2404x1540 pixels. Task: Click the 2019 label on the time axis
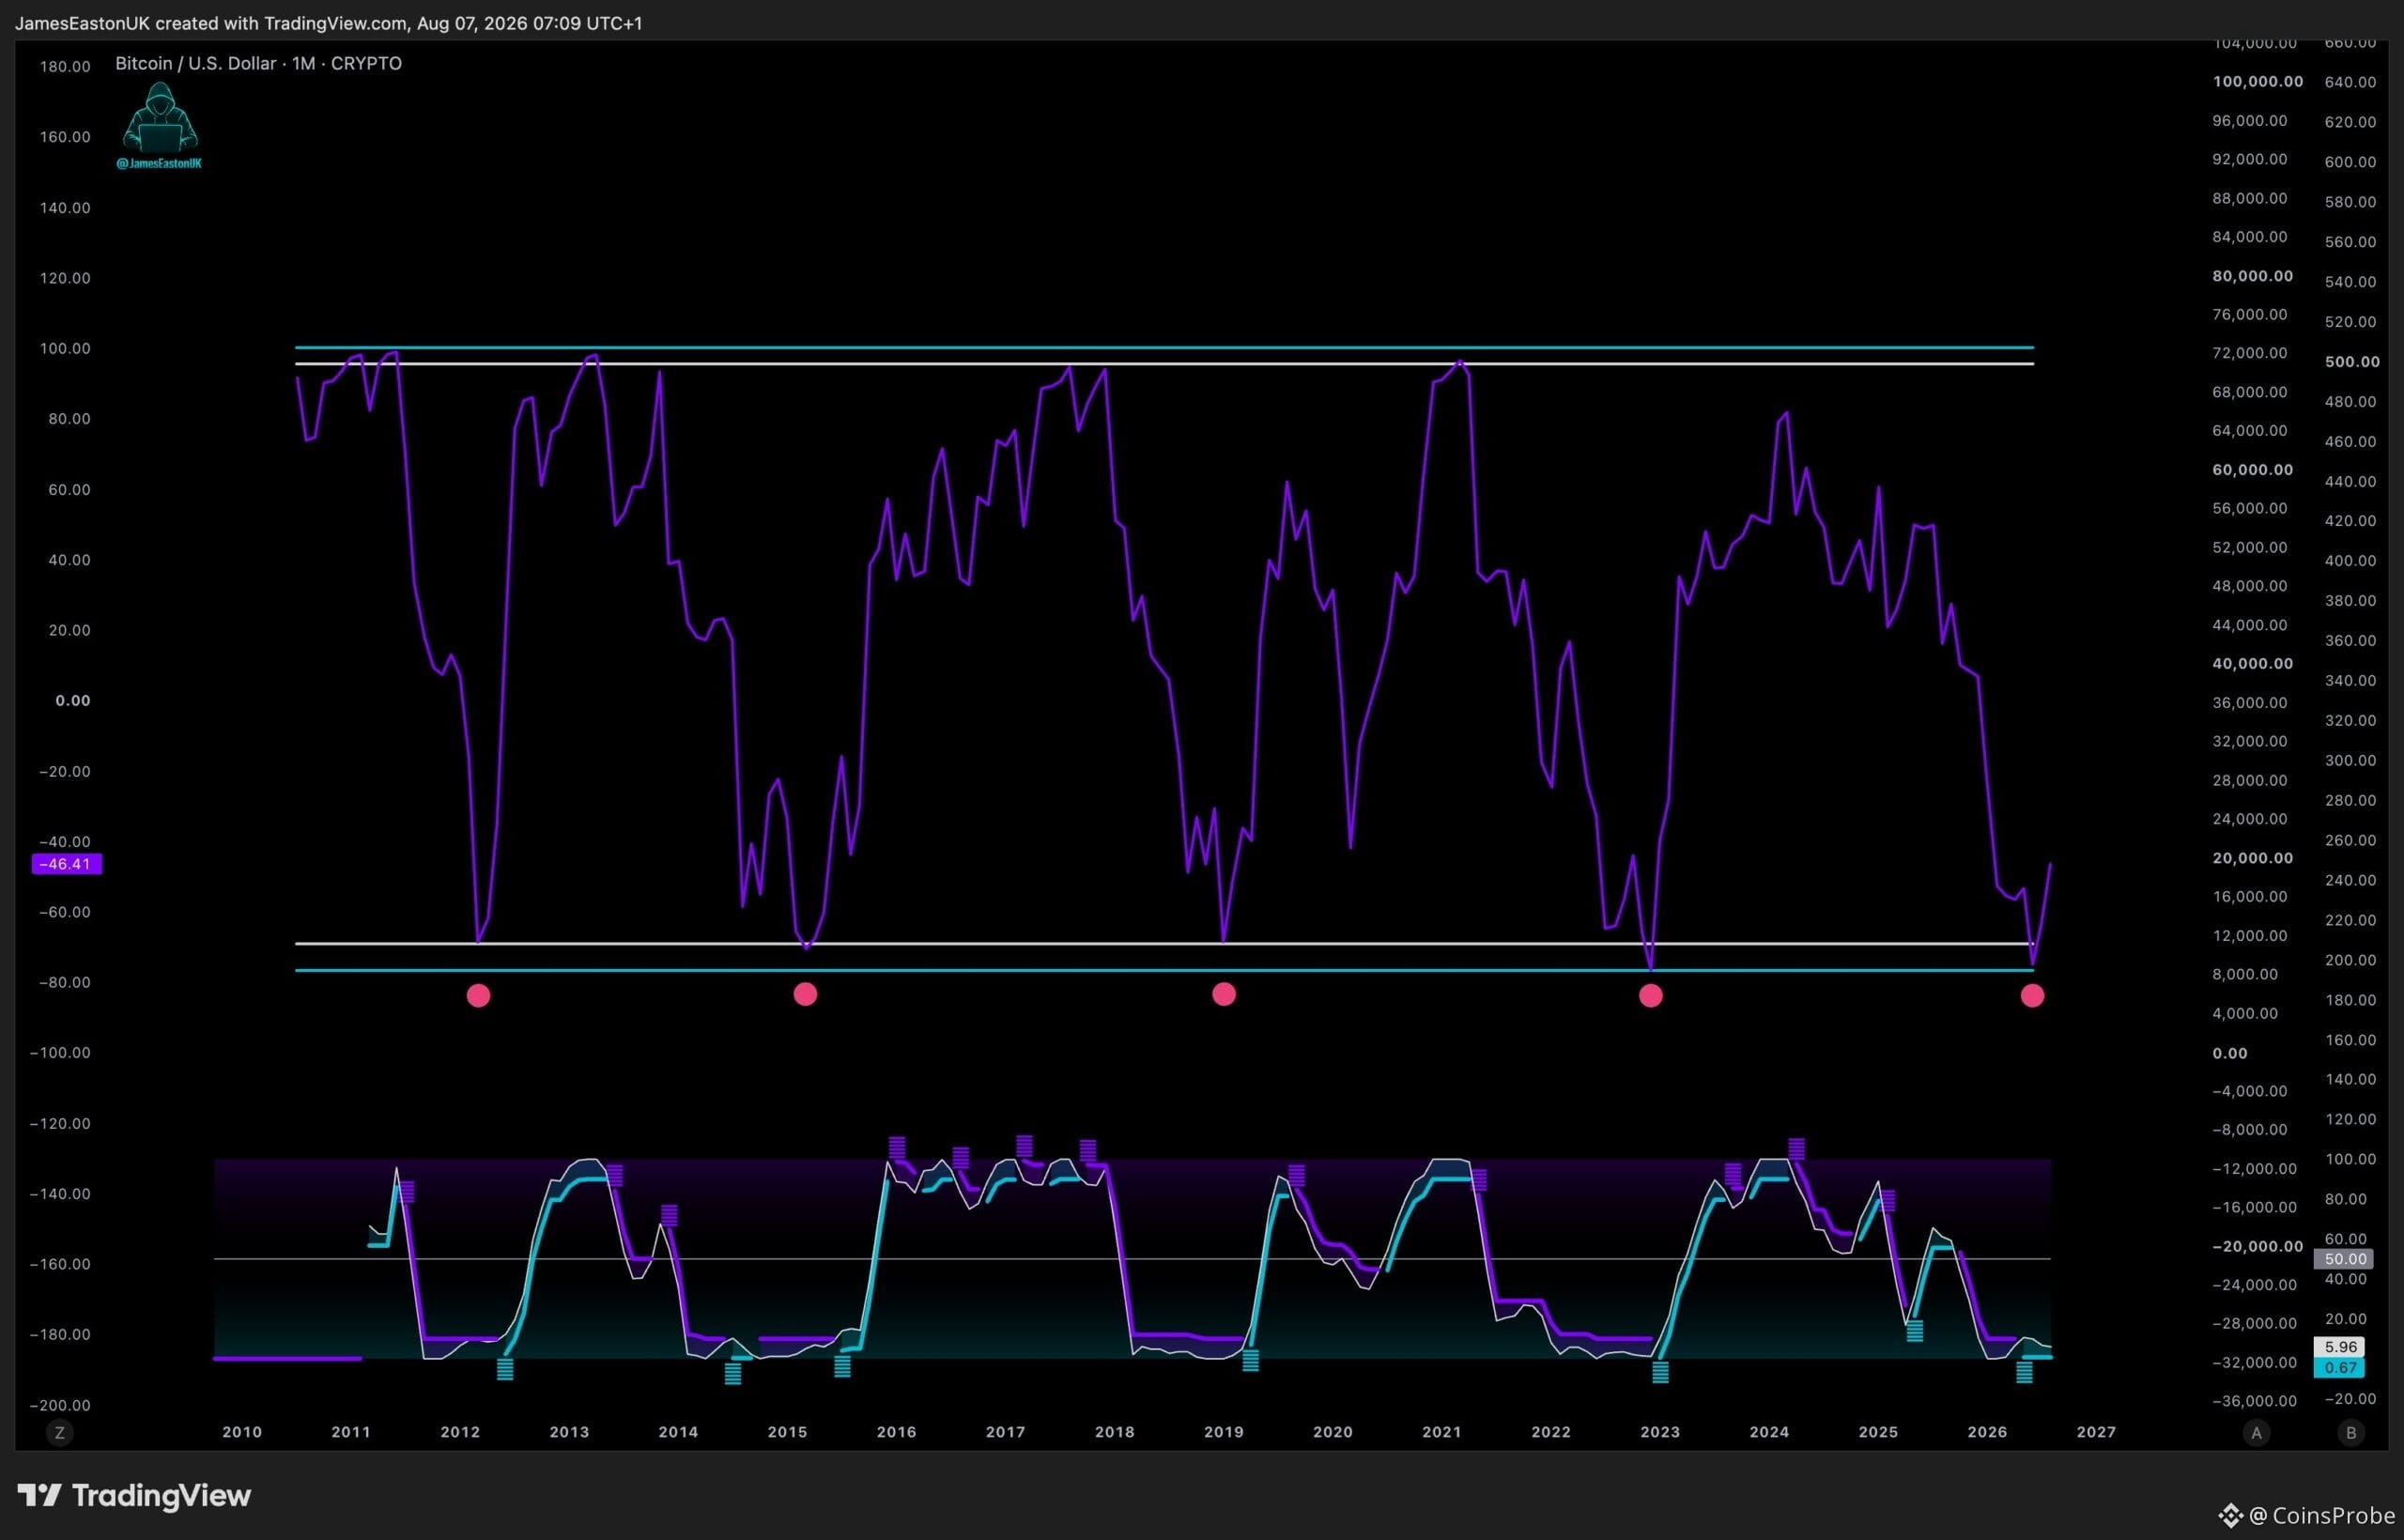pos(1223,1432)
